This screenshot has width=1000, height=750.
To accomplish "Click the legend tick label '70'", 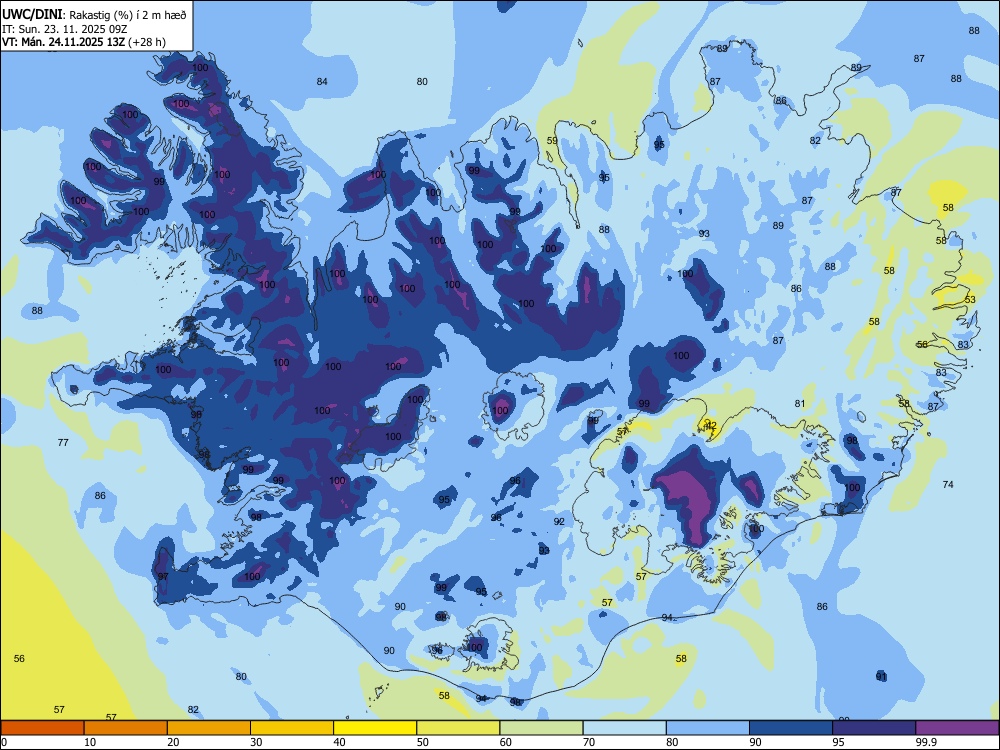I will click(x=589, y=742).
